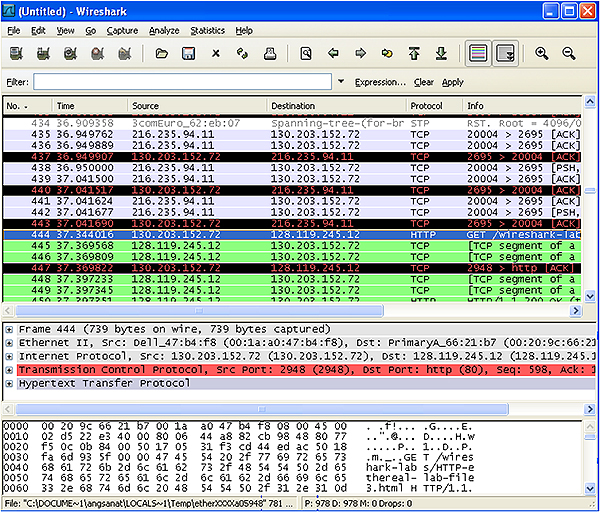Open the Edit menu

point(38,31)
